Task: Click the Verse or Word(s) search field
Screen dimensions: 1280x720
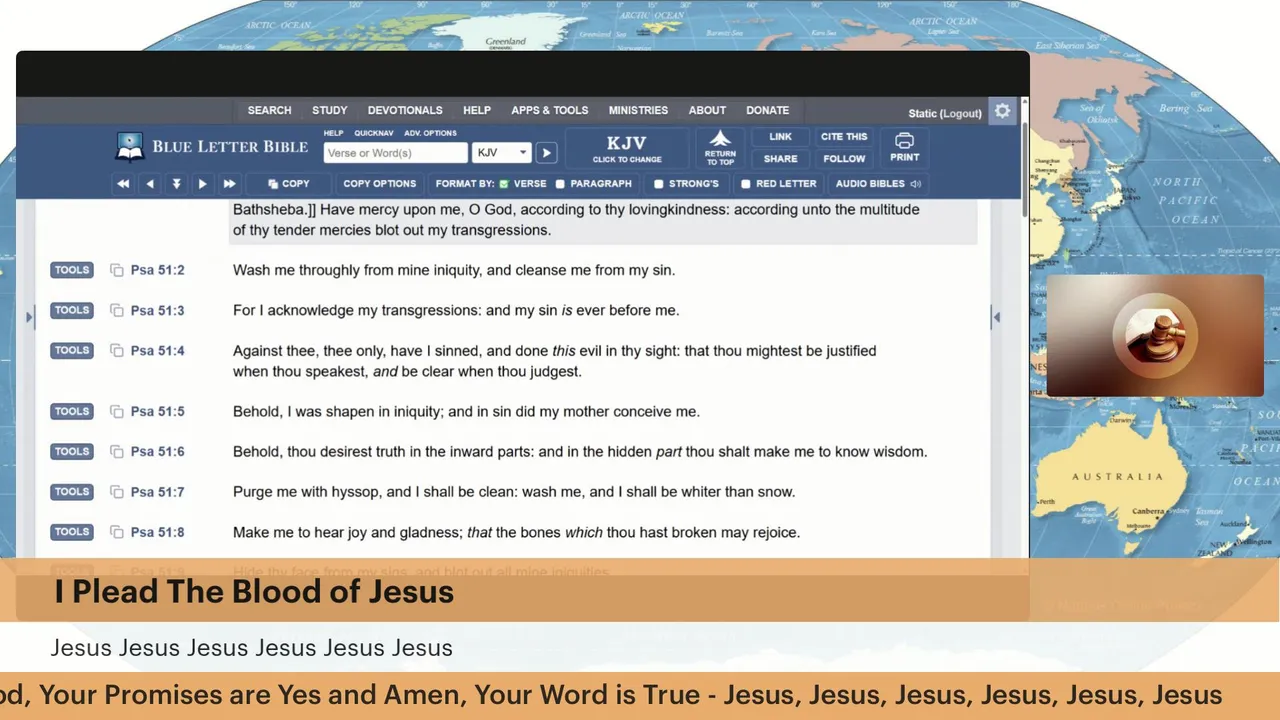Action: (x=395, y=153)
